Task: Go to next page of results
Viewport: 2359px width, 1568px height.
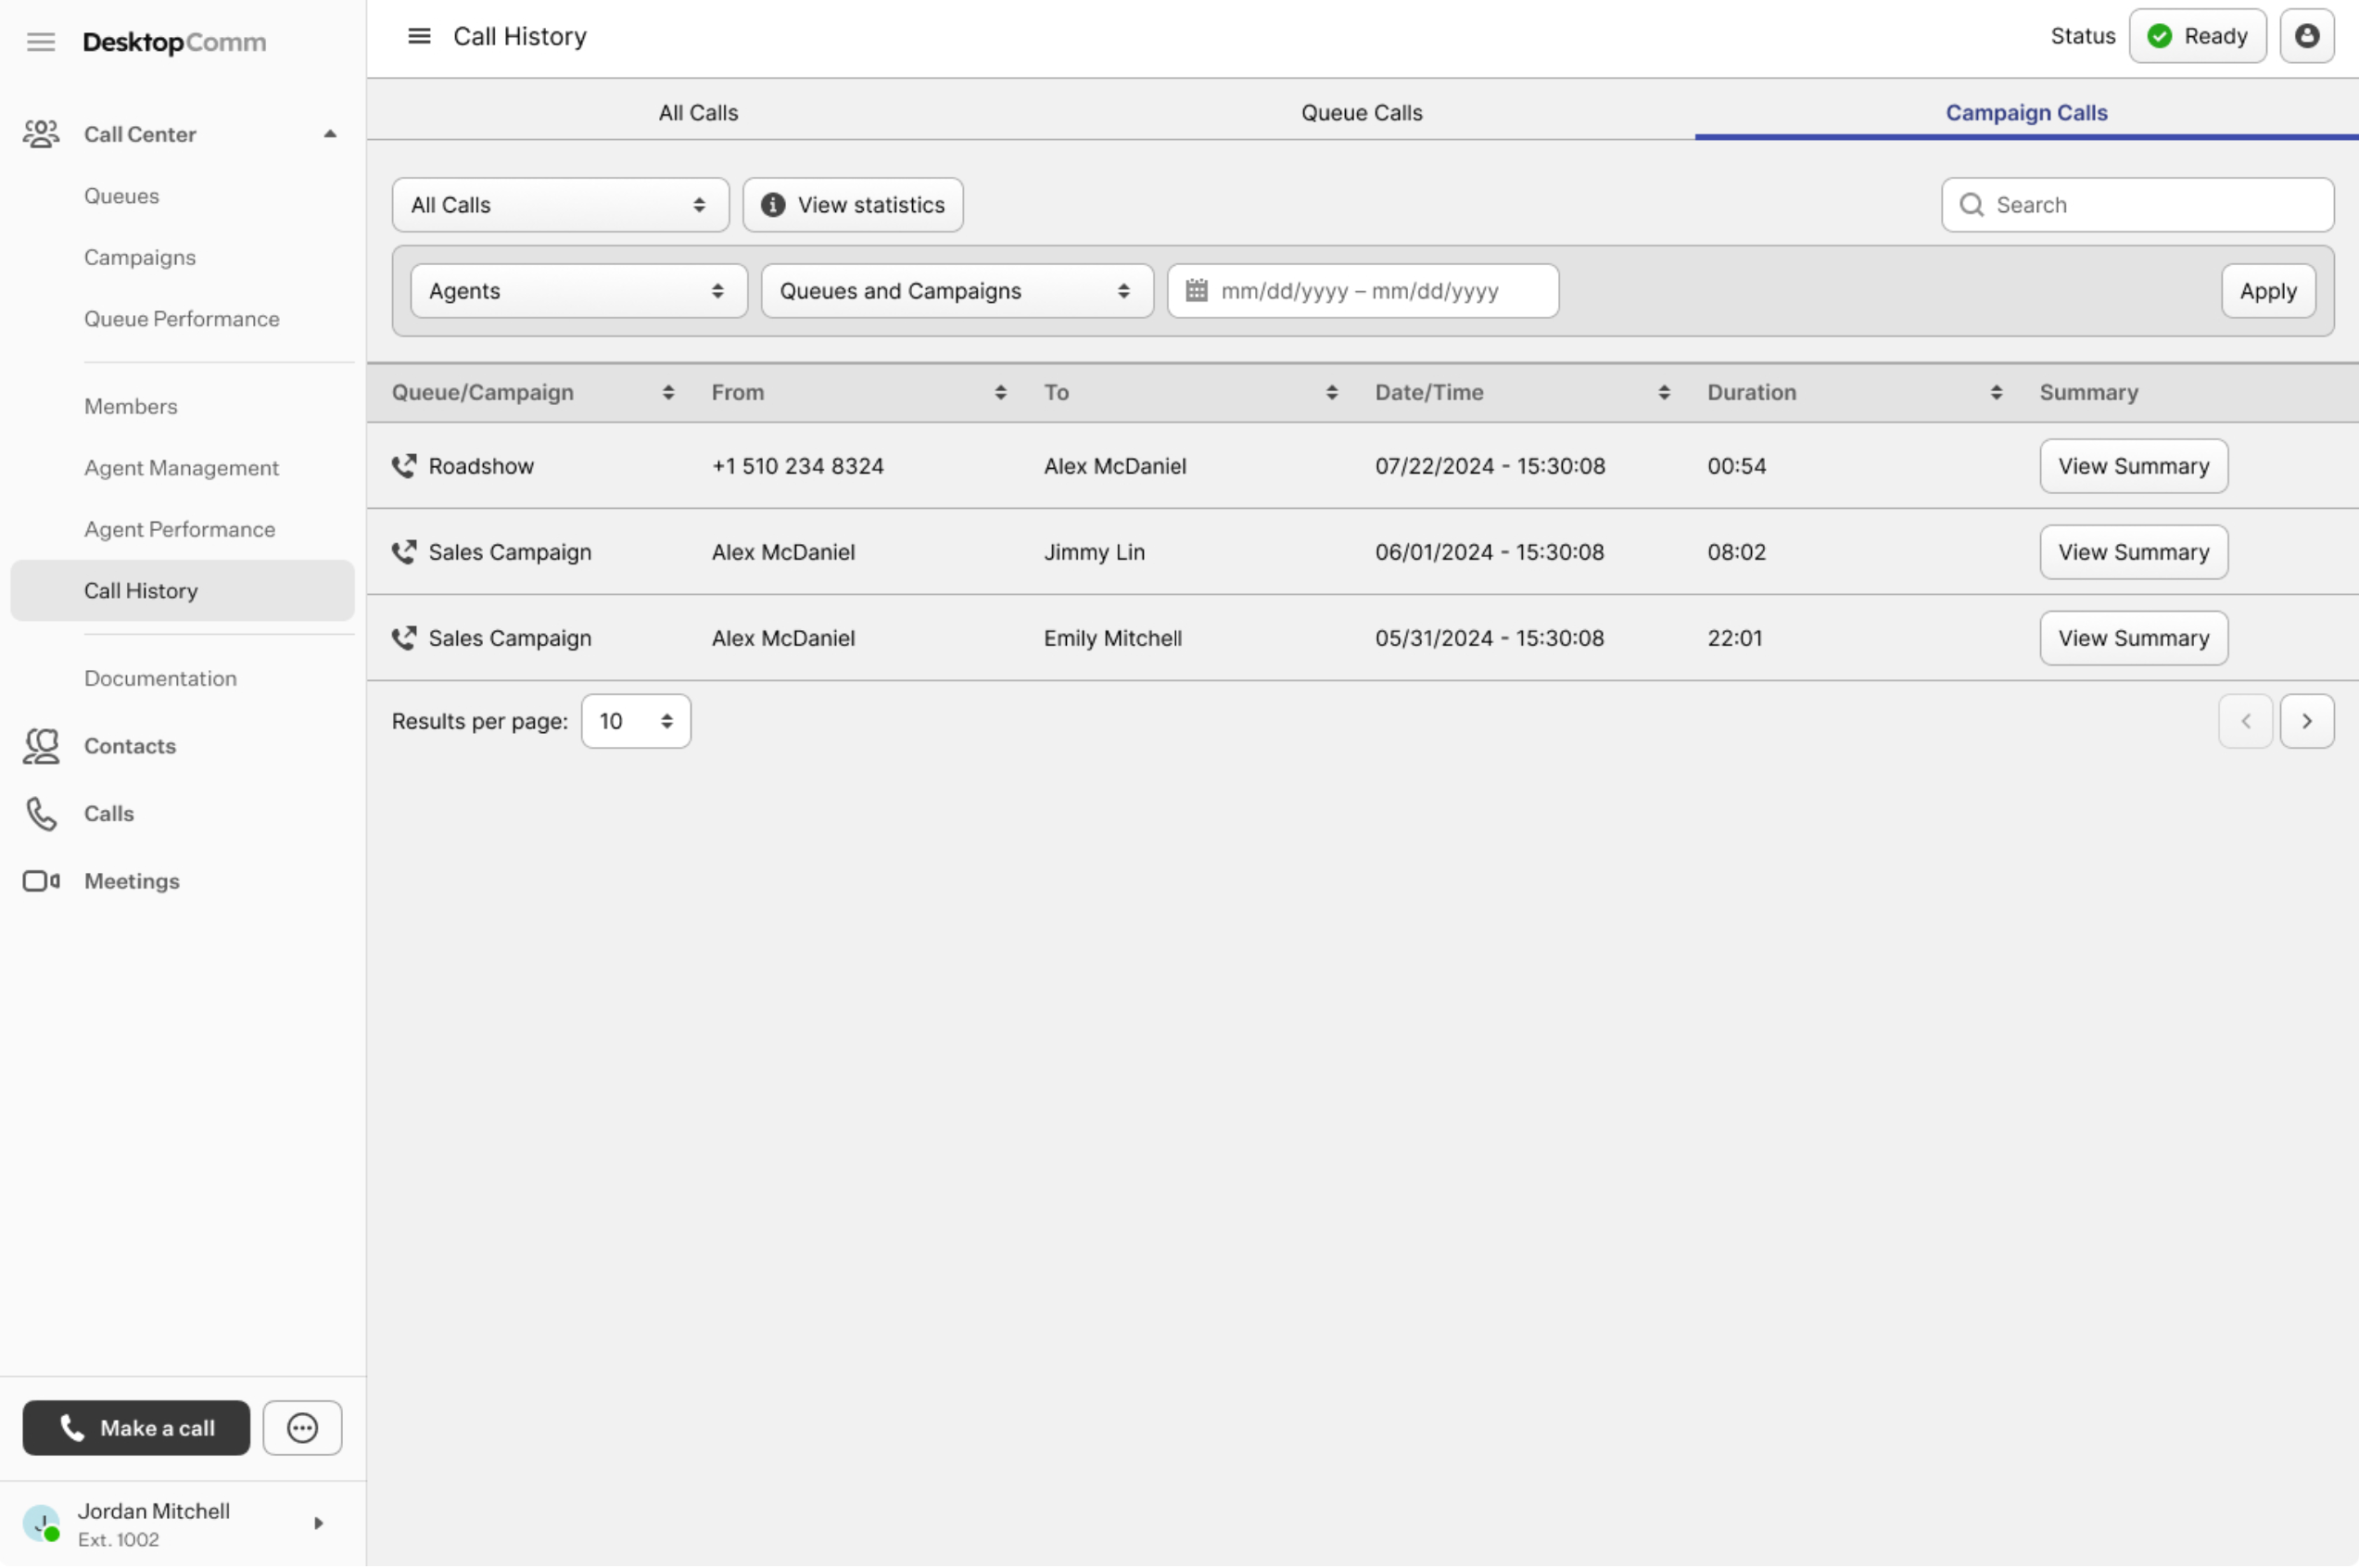Action: pyautogui.click(x=2306, y=721)
